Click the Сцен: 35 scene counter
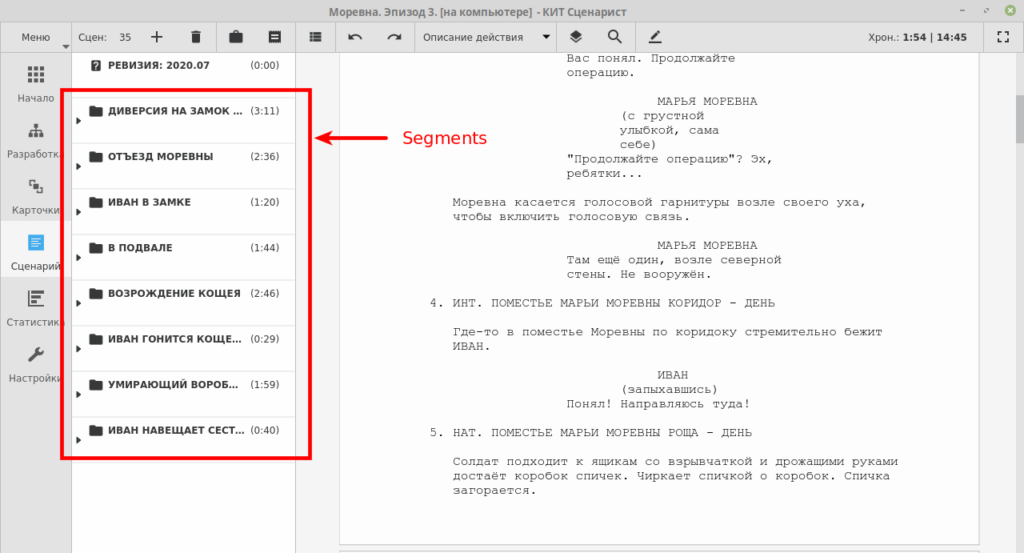 (x=104, y=37)
